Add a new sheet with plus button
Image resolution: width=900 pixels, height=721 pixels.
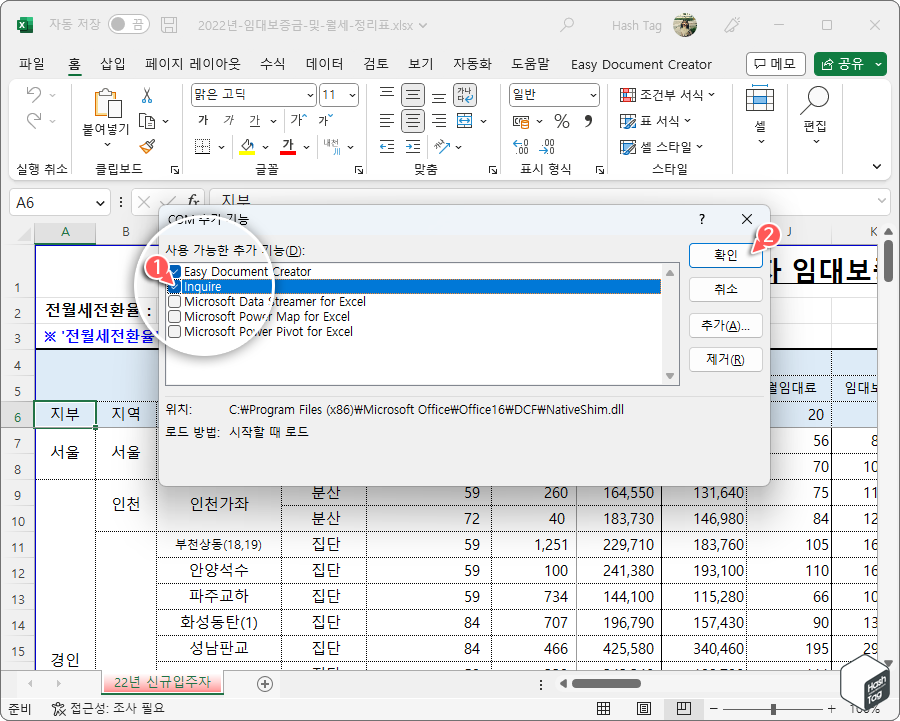(265, 684)
